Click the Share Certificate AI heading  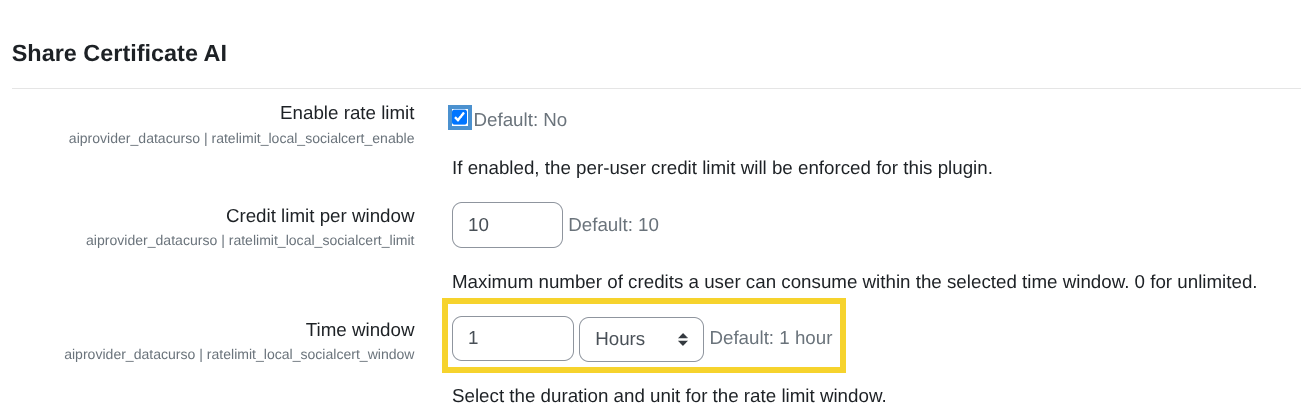pyautogui.click(x=119, y=53)
